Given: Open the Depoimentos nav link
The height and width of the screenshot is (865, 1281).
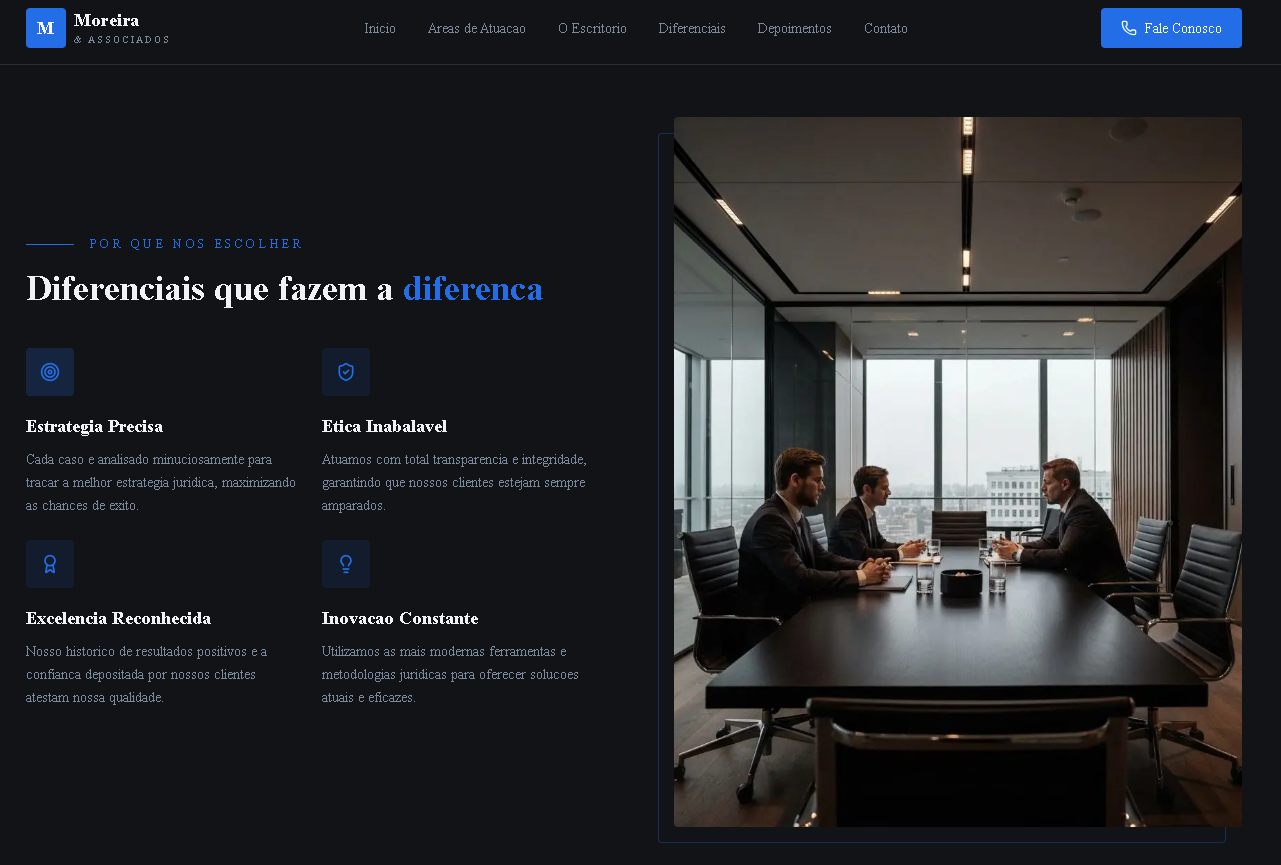Looking at the screenshot, I should [794, 29].
